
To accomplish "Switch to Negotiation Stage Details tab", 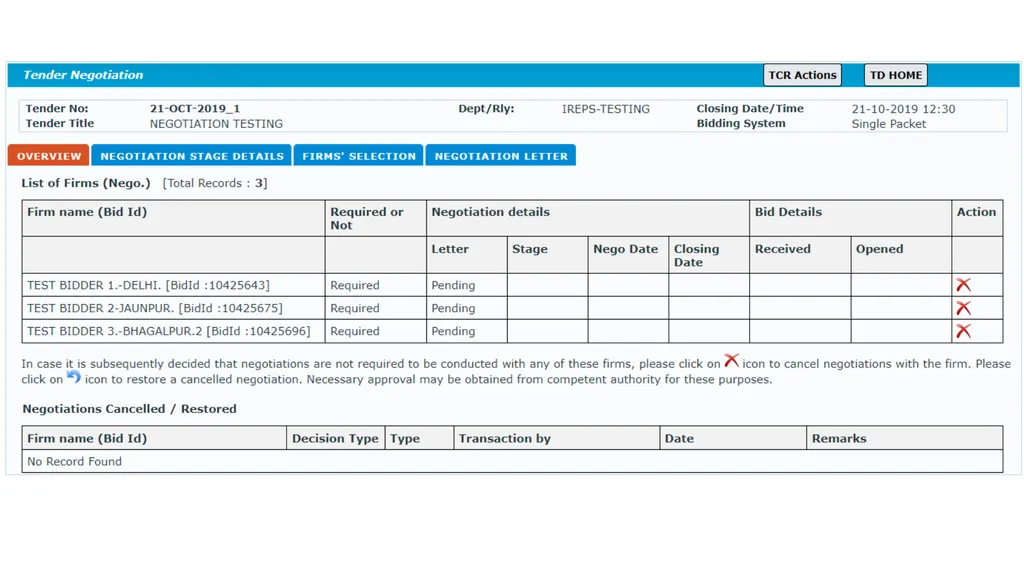I will pos(192,156).
